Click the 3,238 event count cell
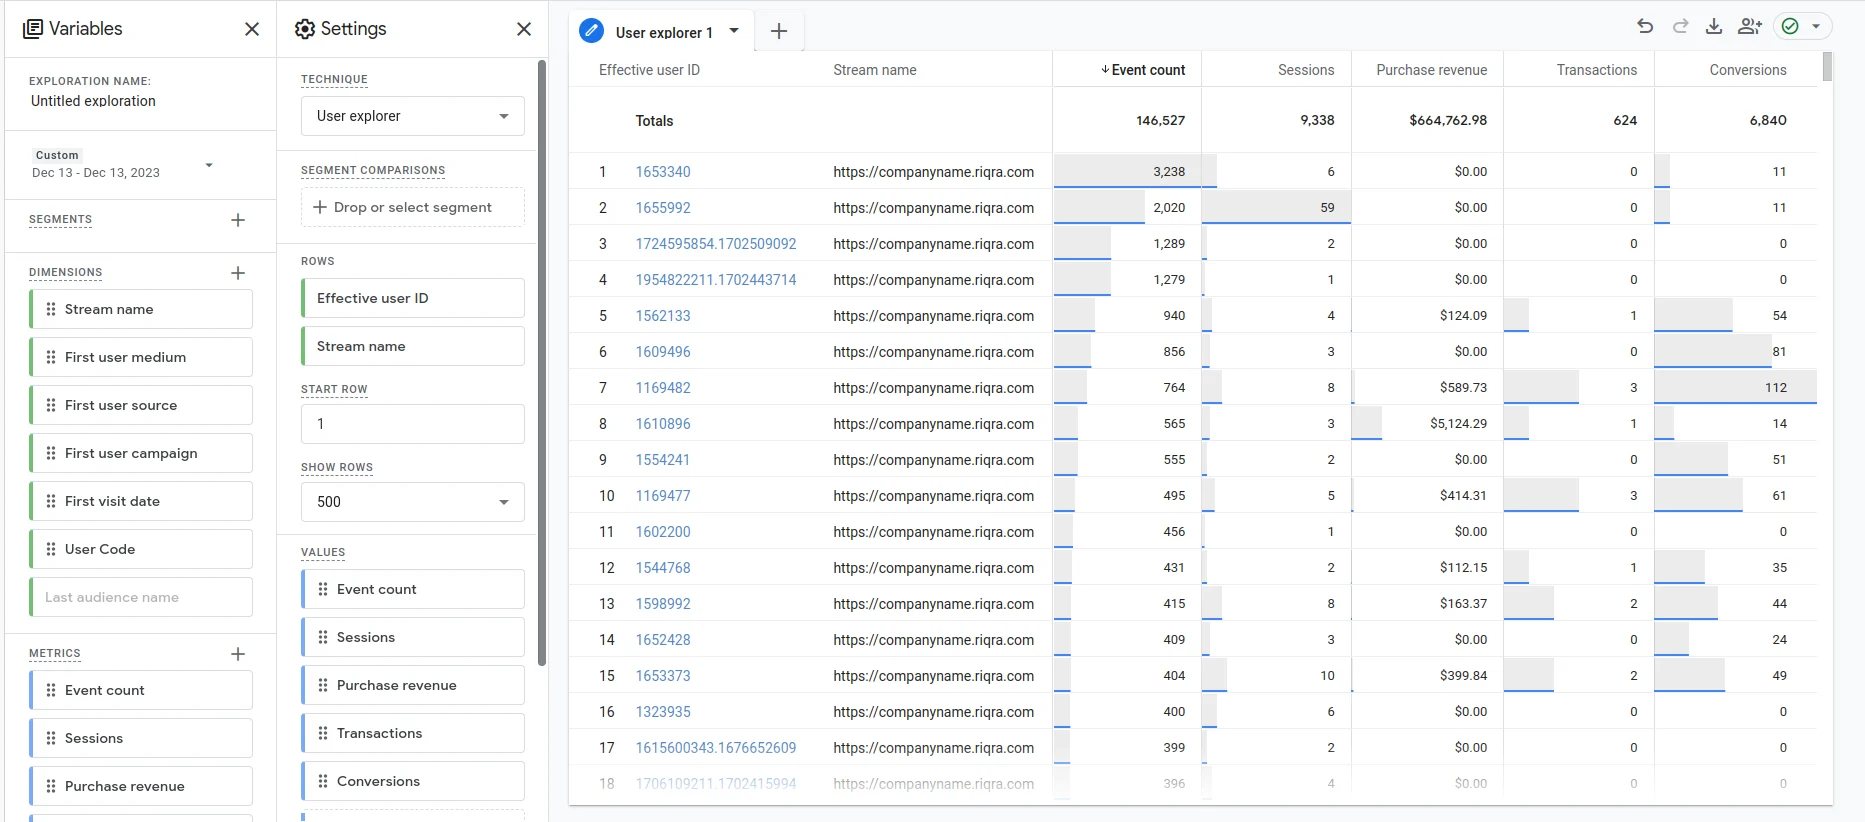Viewport: 1865px width, 822px height. click(x=1127, y=172)
